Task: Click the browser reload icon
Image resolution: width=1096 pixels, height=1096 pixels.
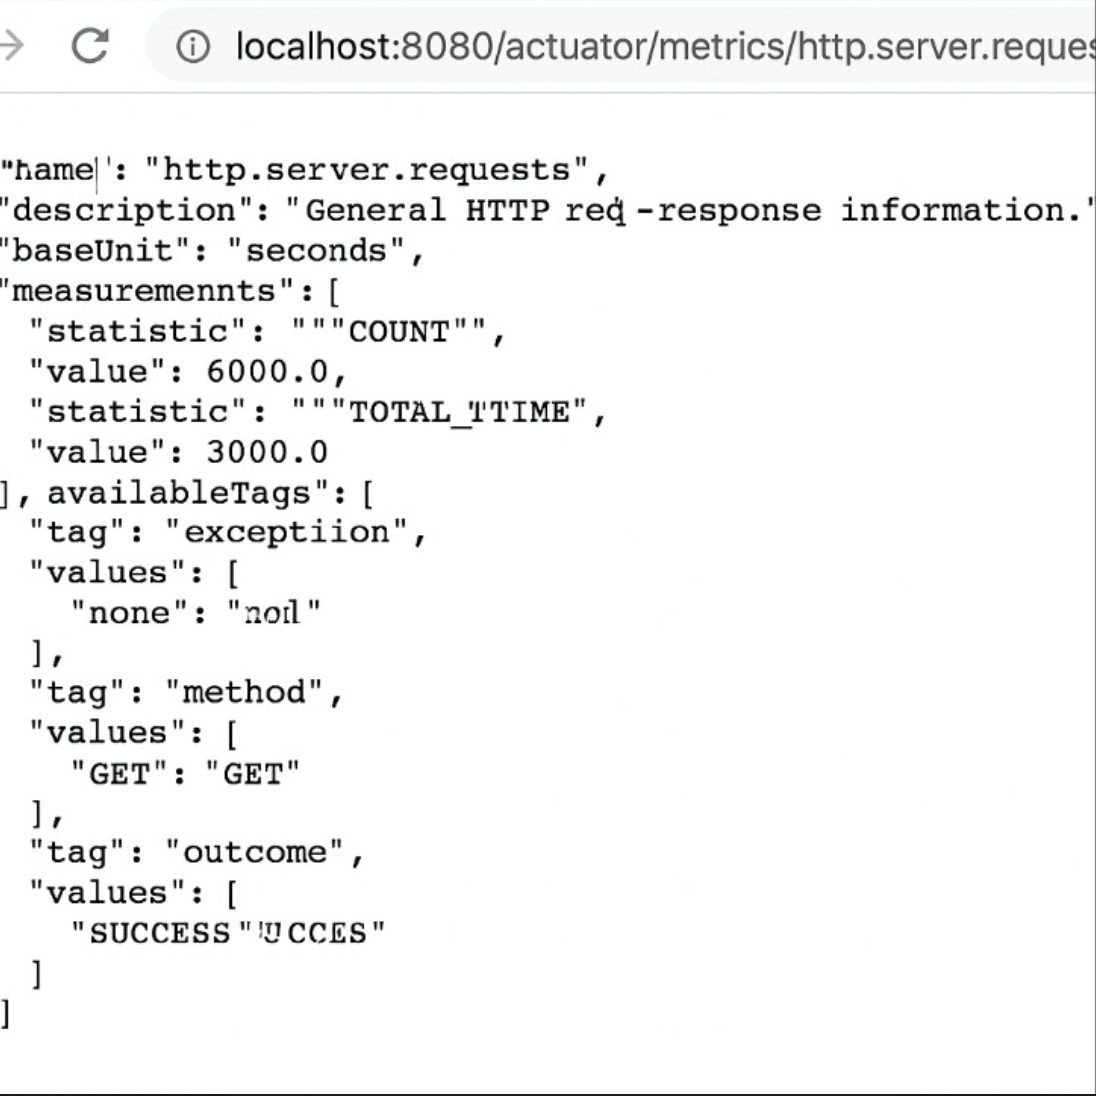Action: (90, 46)
